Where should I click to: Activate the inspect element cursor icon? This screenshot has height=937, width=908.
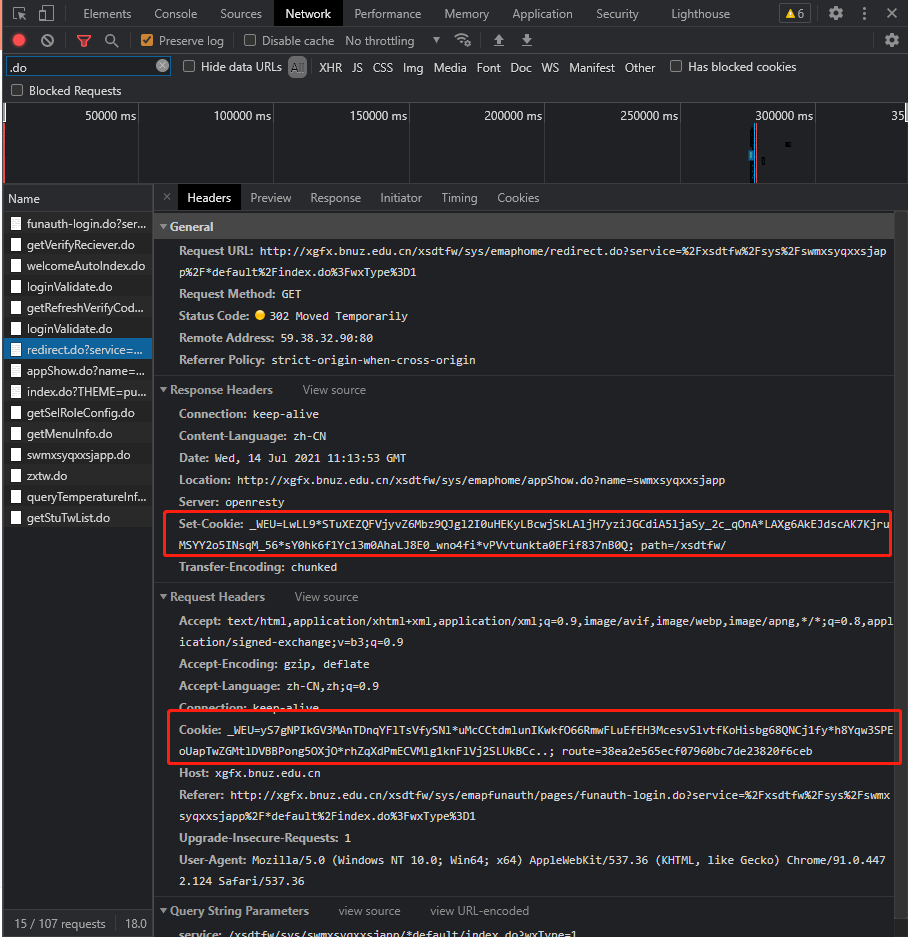click(20, 13)
